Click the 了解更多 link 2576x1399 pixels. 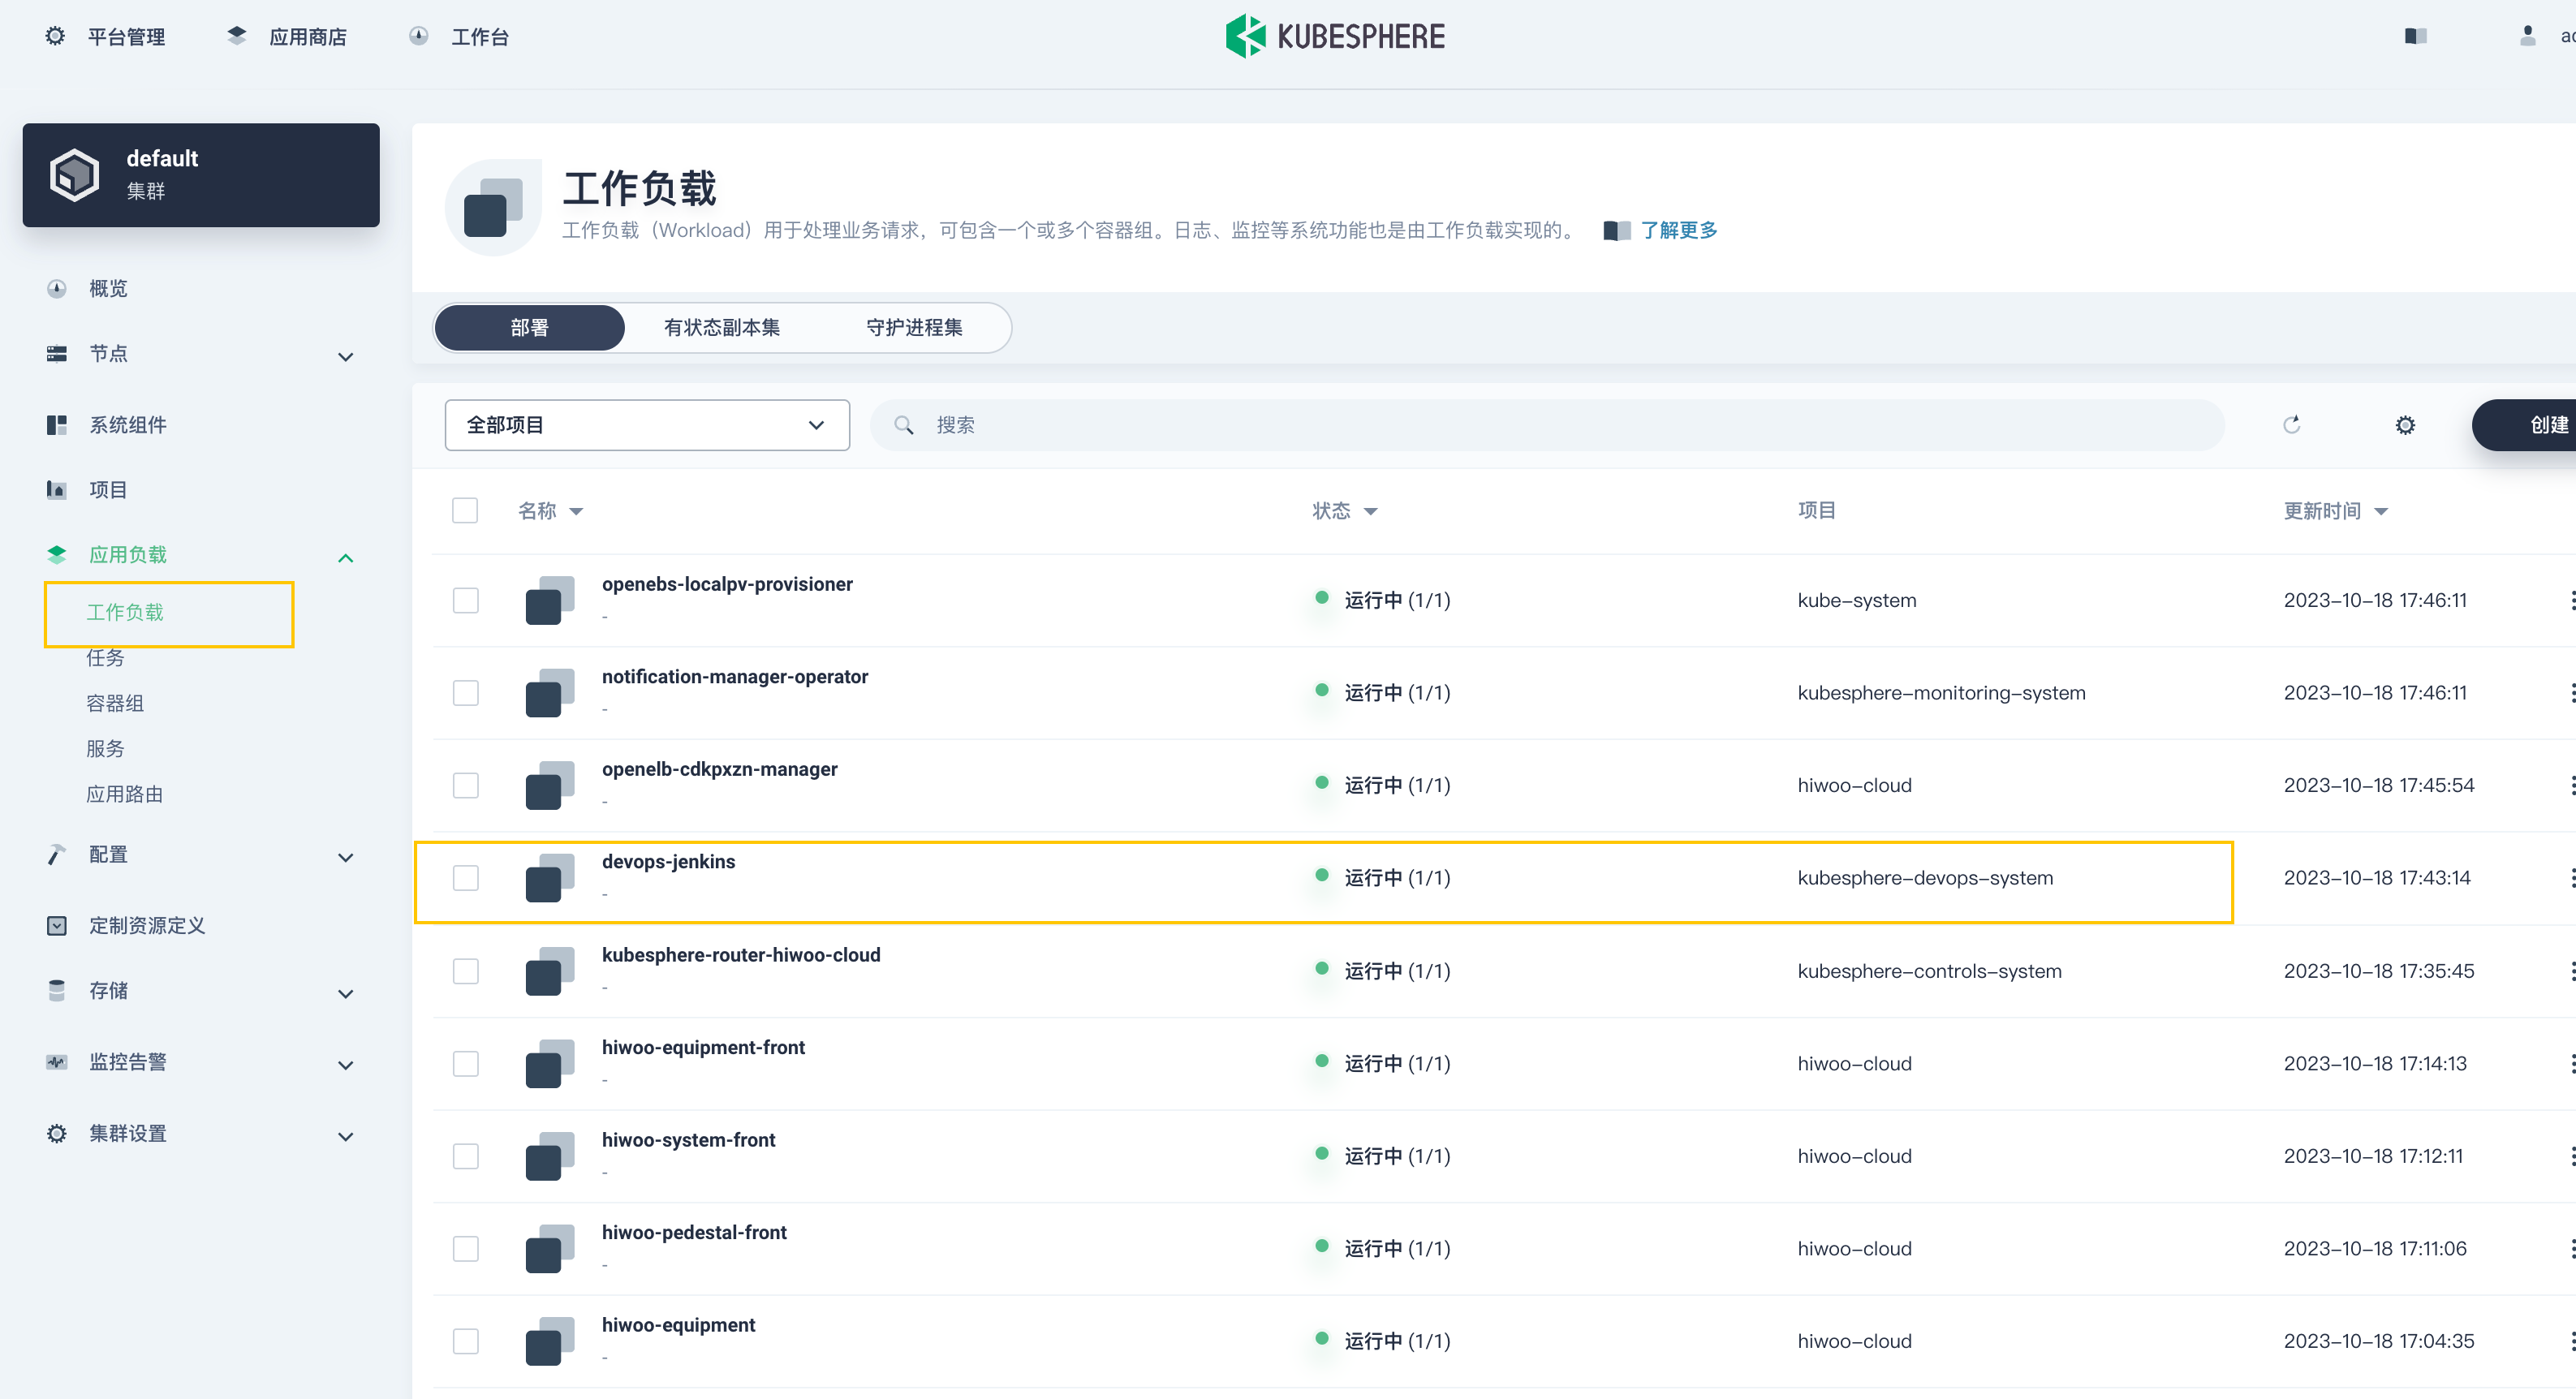pos(1678,230)
